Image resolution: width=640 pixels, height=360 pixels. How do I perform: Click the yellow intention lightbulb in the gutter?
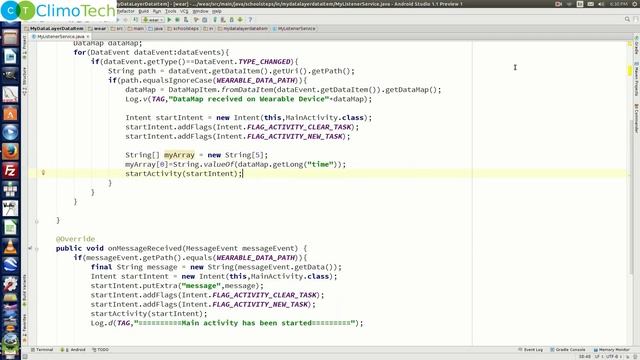tap(43, 173)
